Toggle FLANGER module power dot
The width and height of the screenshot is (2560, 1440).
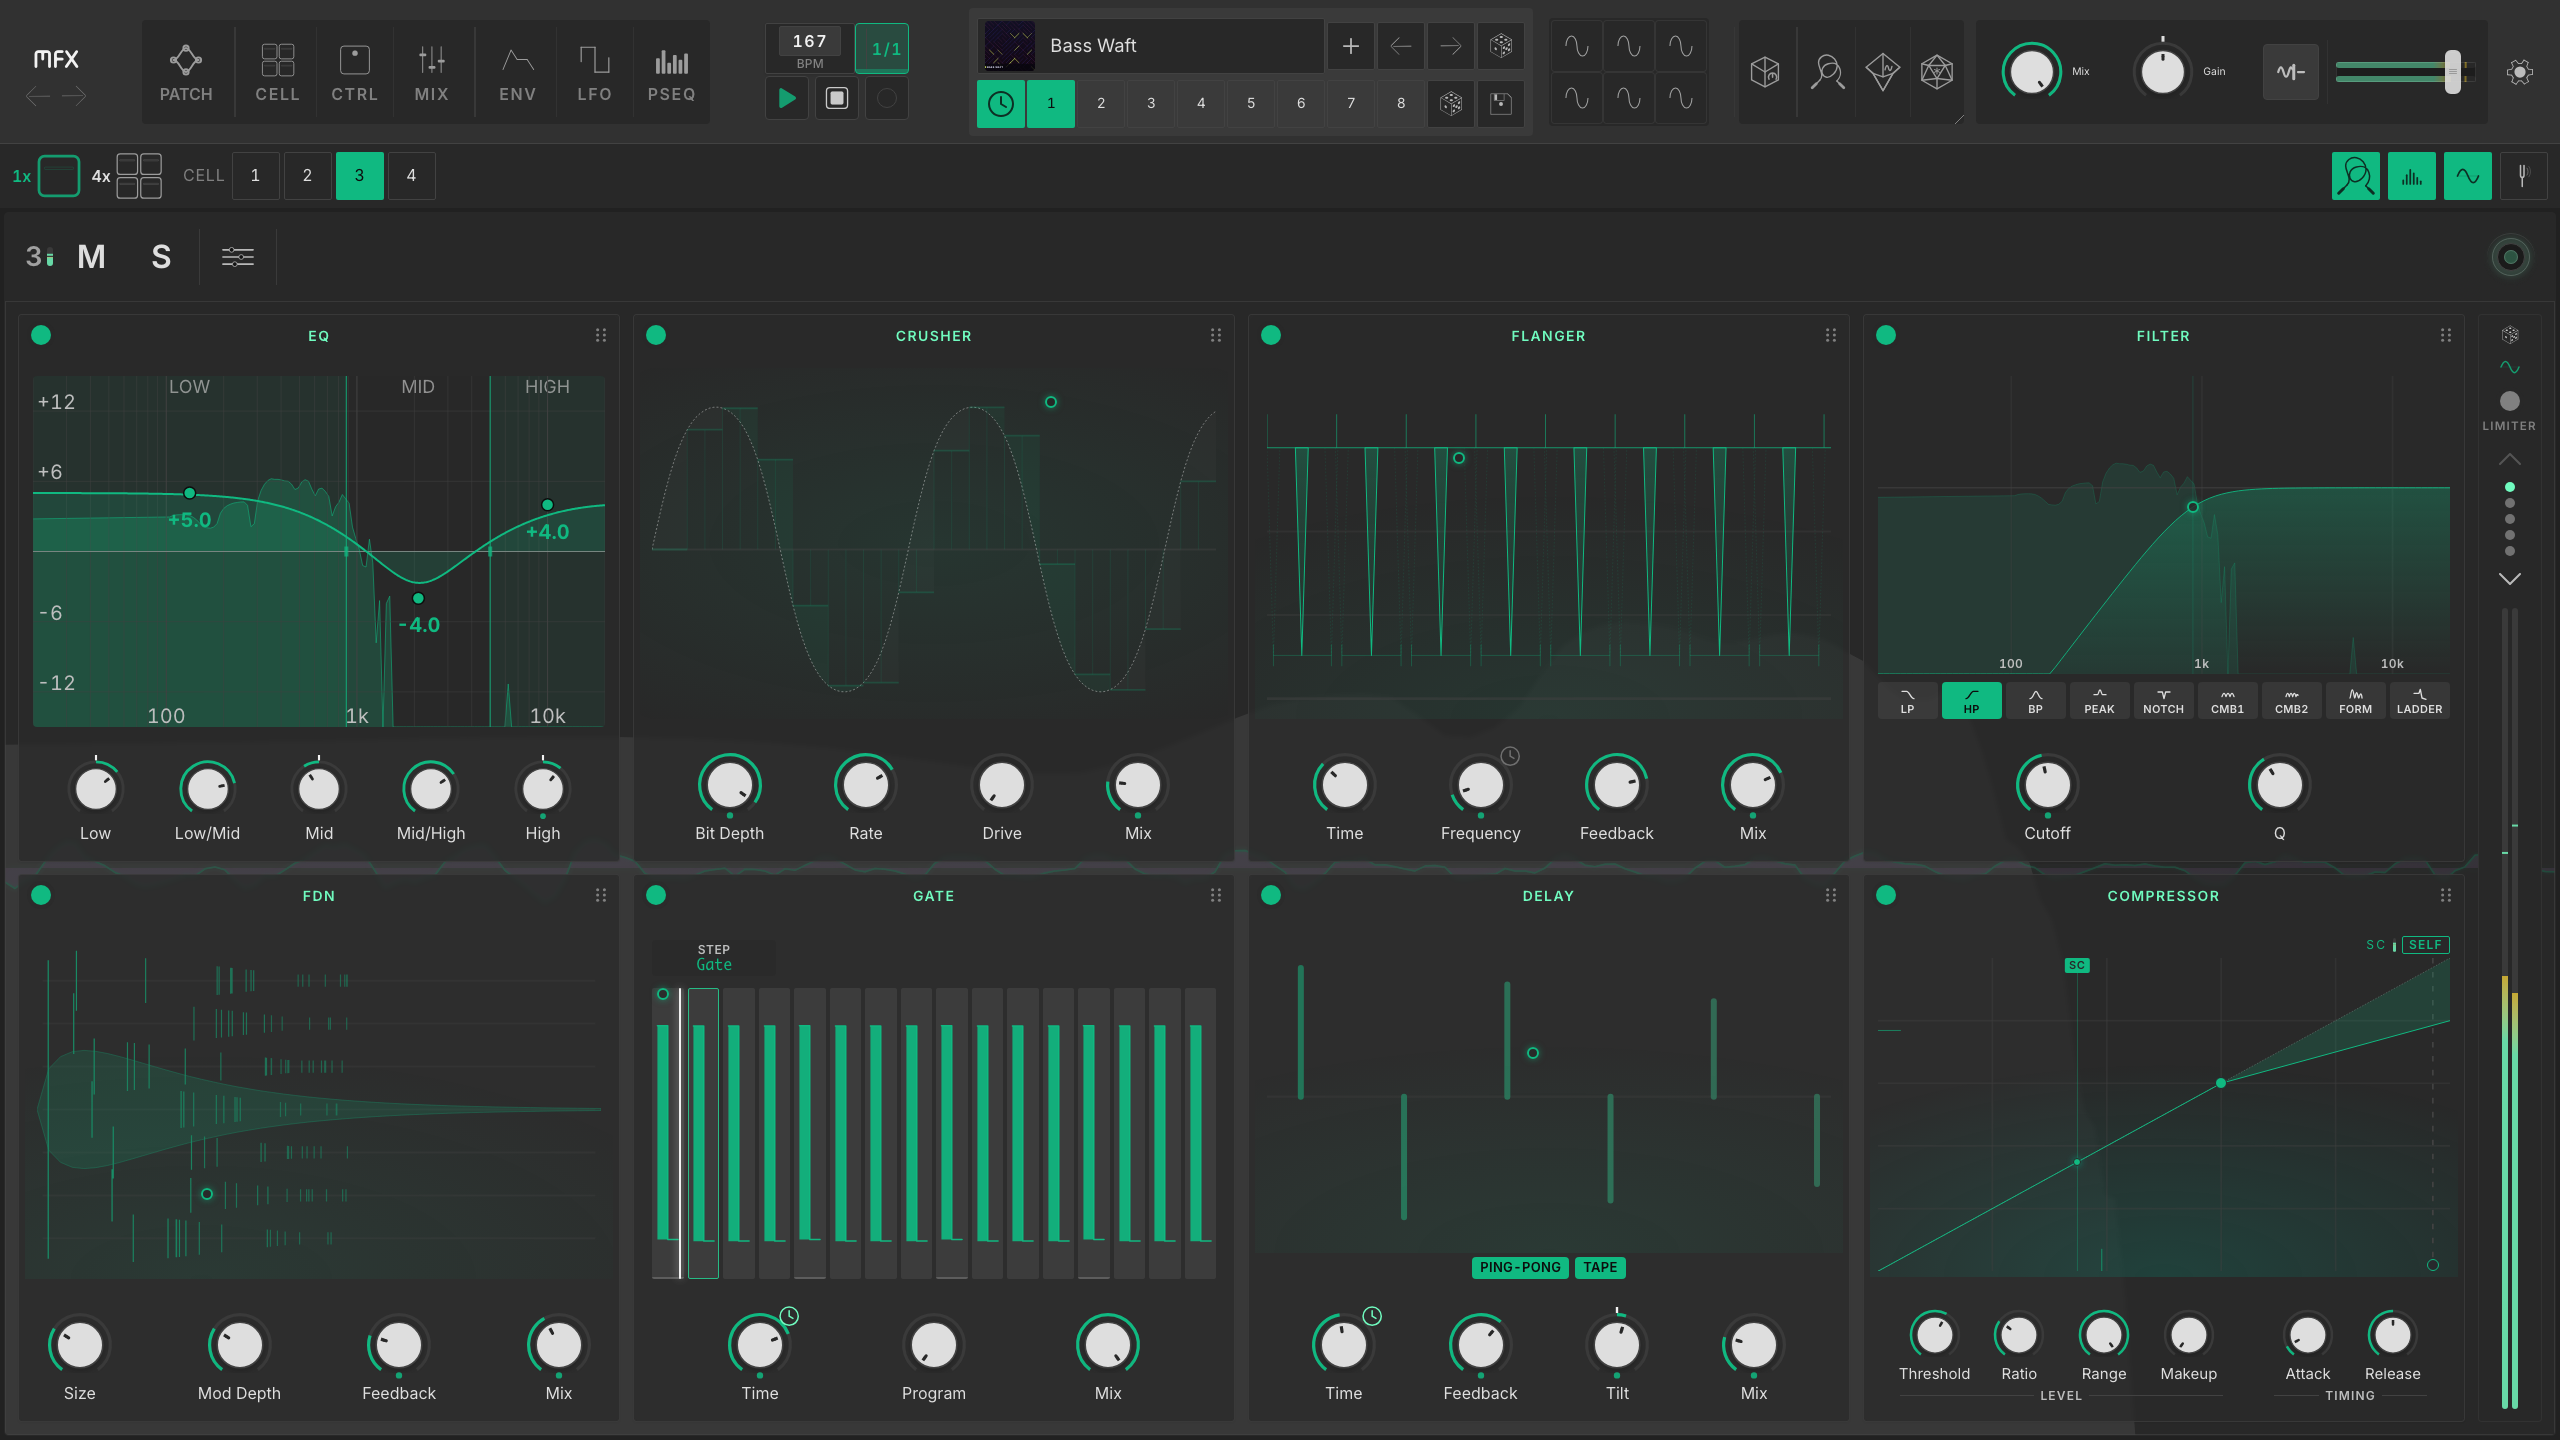[1271, 335]
